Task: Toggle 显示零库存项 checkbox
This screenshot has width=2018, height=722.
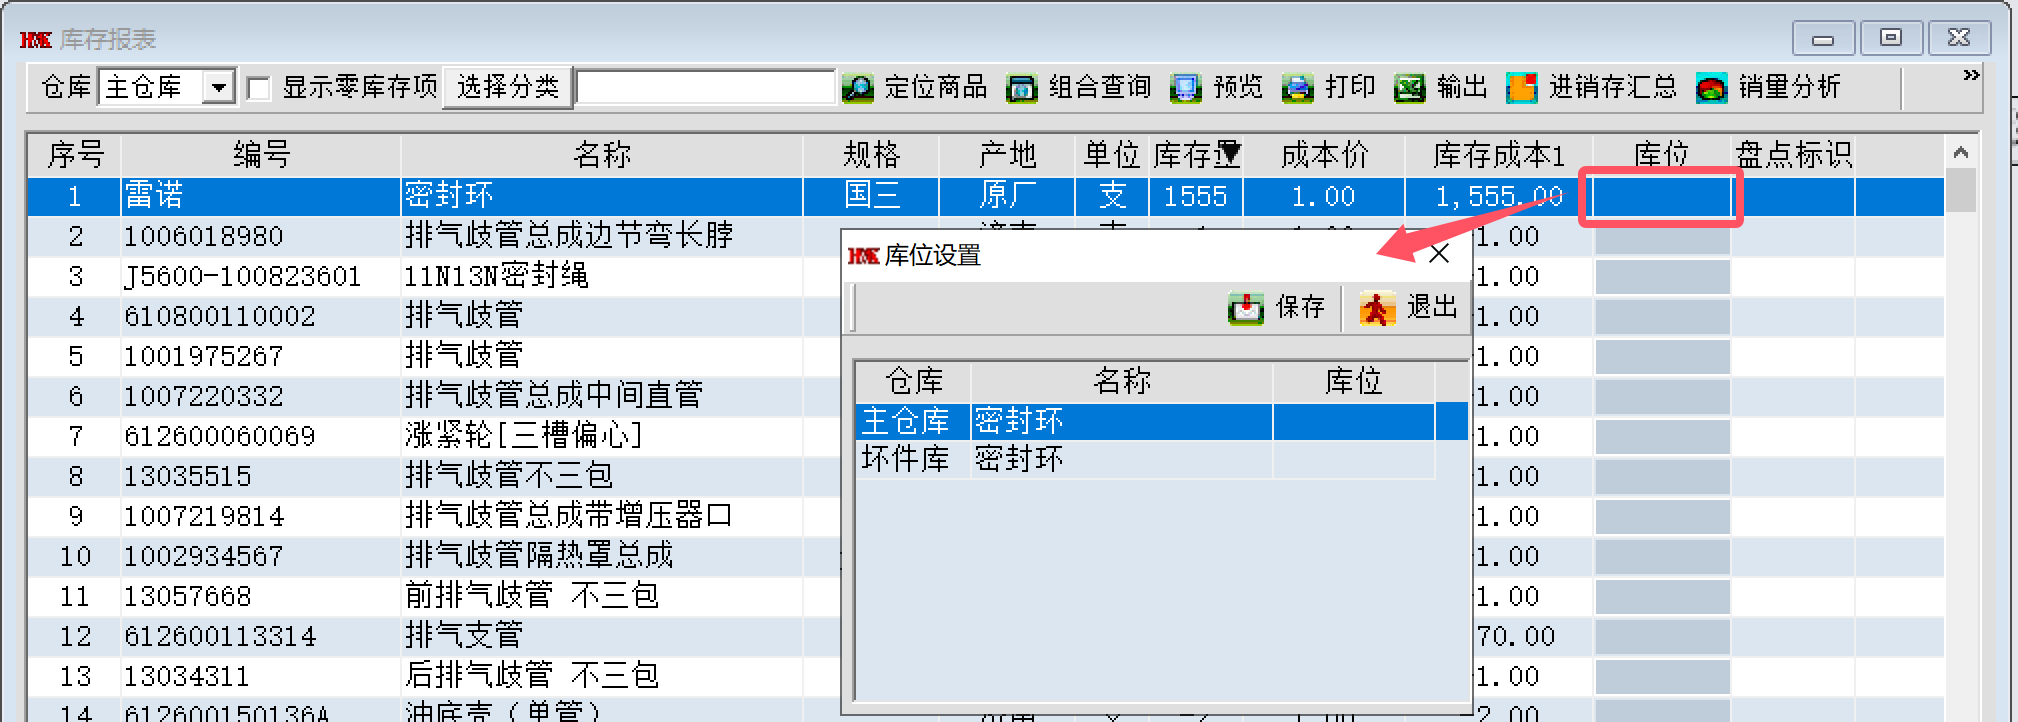Action: pos(258,88)
